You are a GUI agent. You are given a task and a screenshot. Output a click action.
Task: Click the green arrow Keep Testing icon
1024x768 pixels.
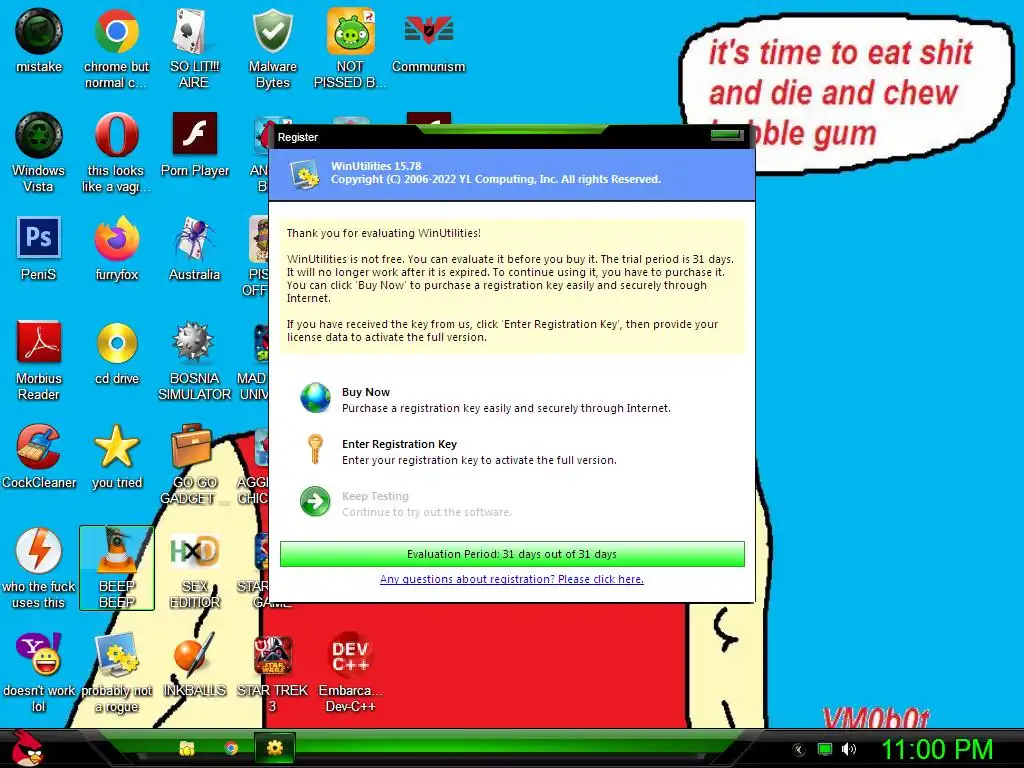pos(315,502)
